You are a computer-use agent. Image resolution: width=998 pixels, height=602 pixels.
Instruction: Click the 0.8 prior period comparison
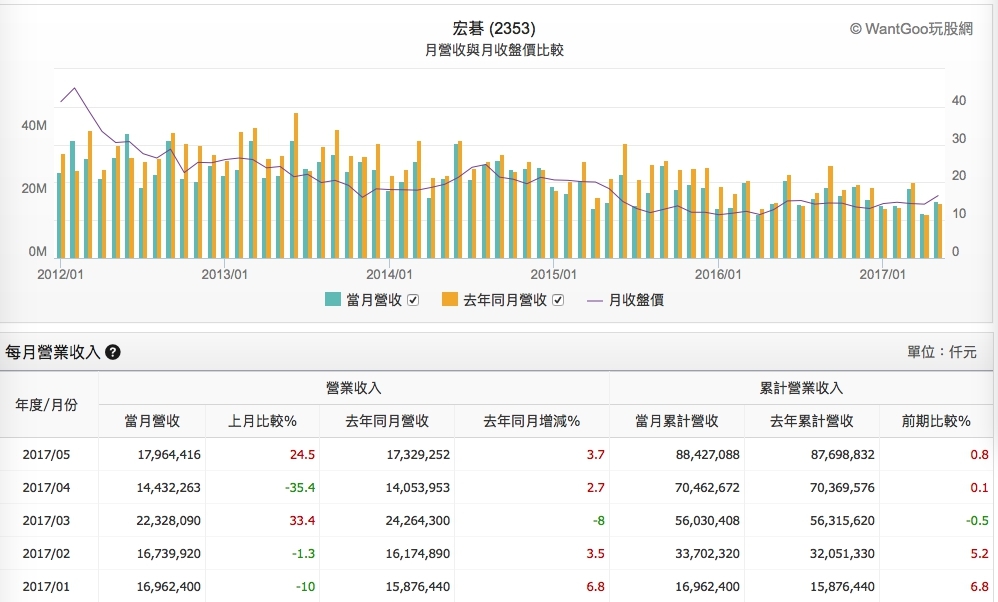click(x=980, y=454)
